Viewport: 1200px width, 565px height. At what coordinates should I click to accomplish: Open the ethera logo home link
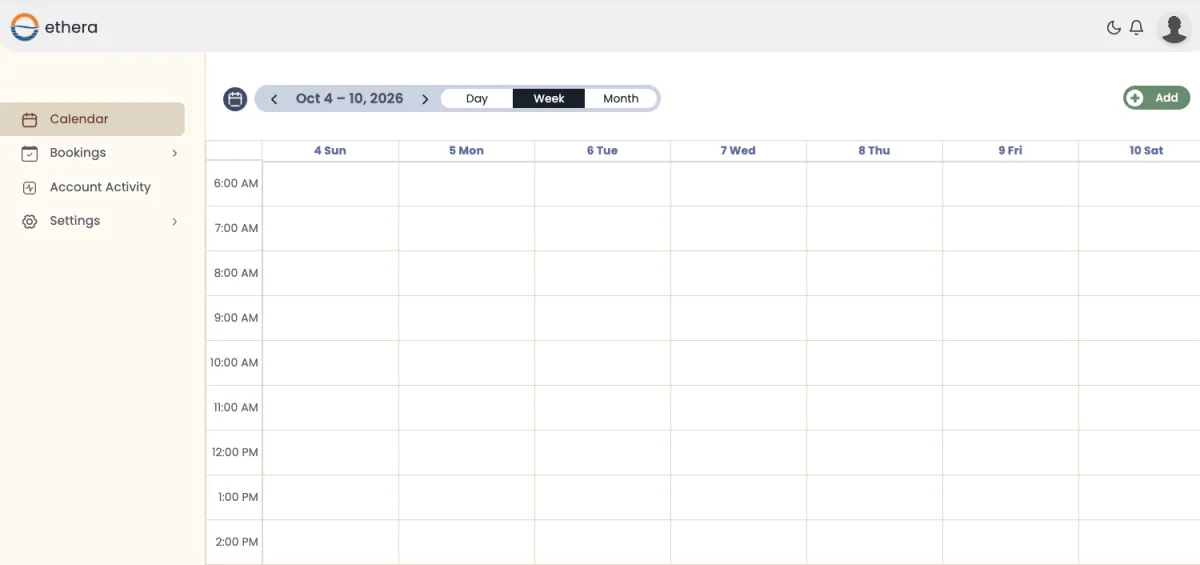pyautogui.click(x=54, y=27)
